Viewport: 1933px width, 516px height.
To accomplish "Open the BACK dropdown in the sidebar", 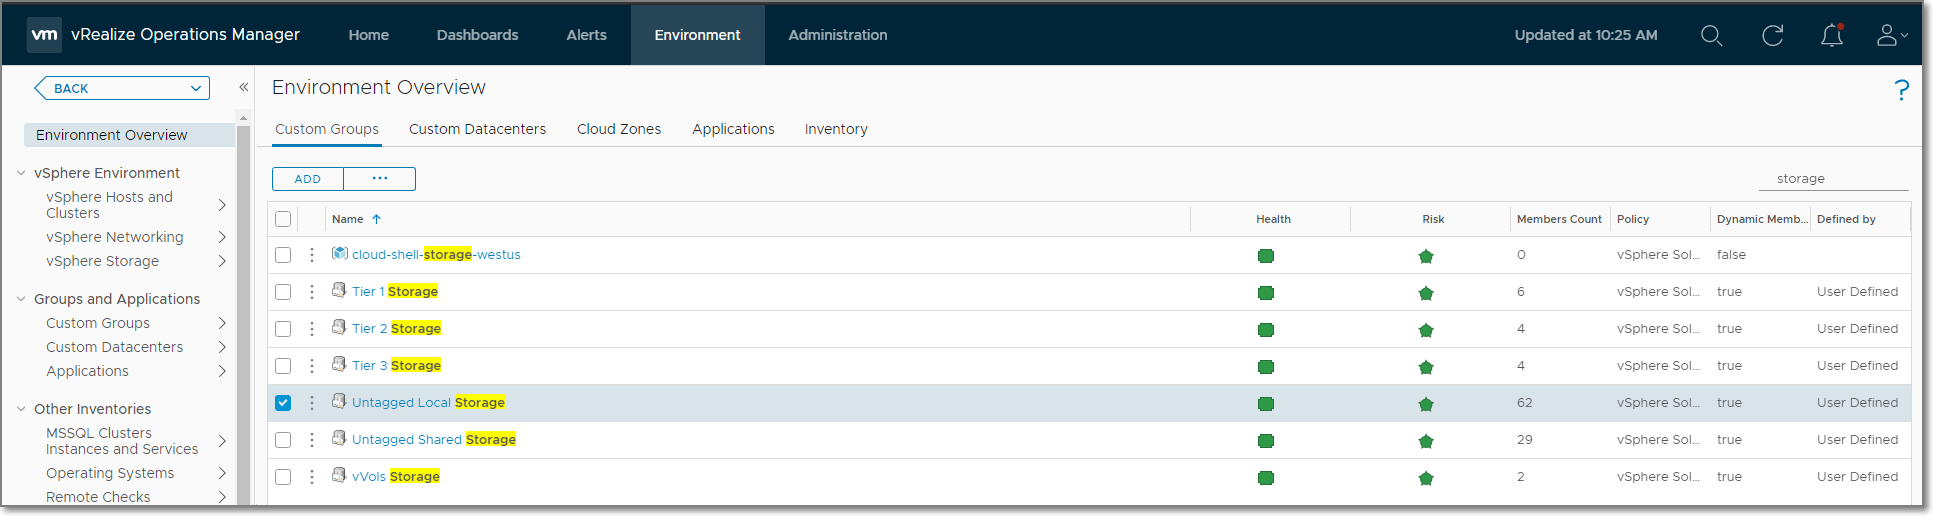I will tap(196, 88).
